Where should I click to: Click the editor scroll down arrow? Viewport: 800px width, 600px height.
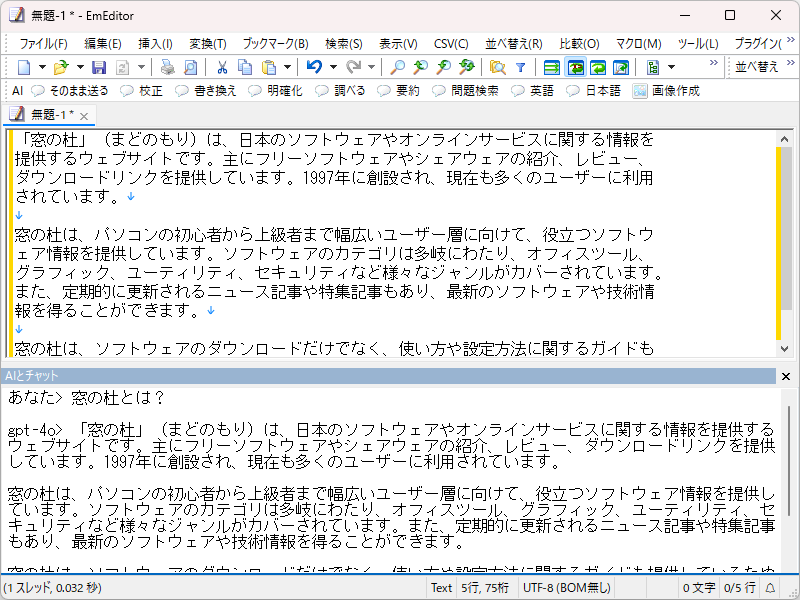(784, 349)
